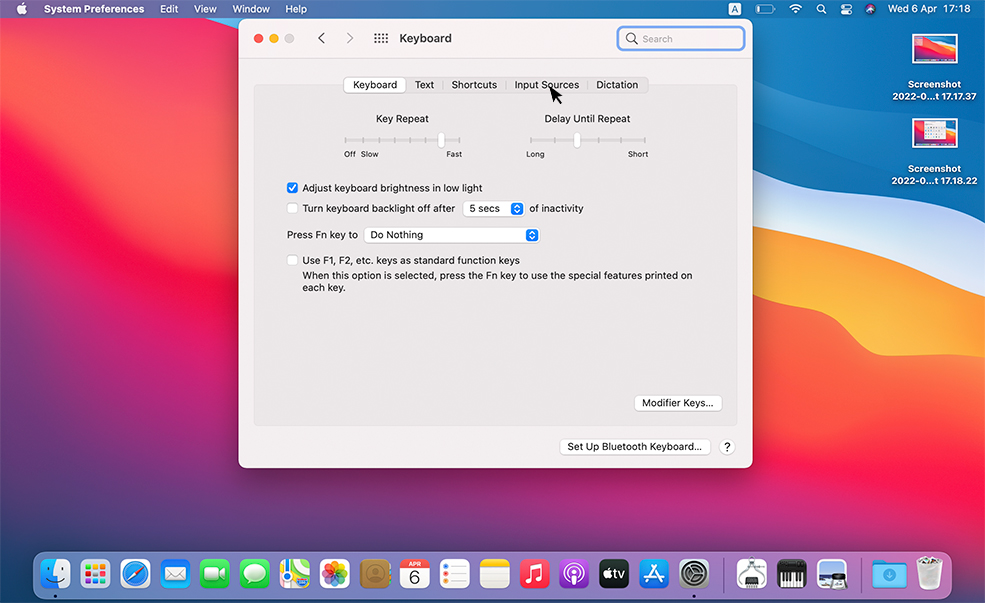Open the Window menu
Screen dimensions: 985x603
[251, 9]
